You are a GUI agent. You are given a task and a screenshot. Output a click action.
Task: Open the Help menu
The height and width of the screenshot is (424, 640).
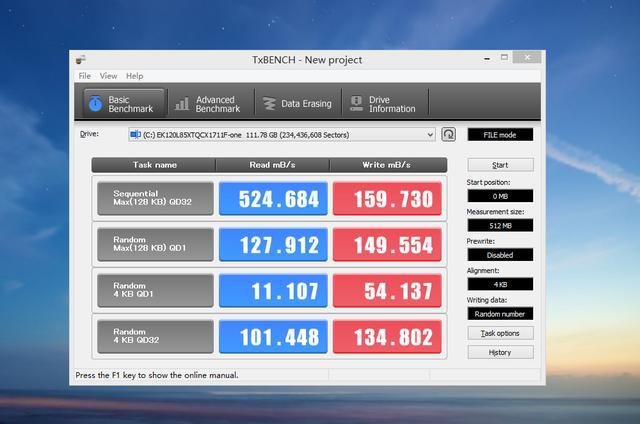click(x=134, y=76)
